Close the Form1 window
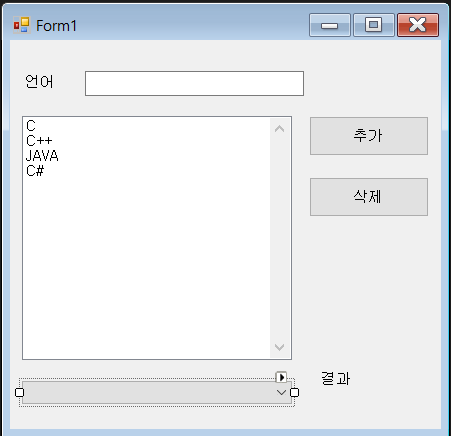This screenshot has height=436, width=451. [x=418, y=25]
